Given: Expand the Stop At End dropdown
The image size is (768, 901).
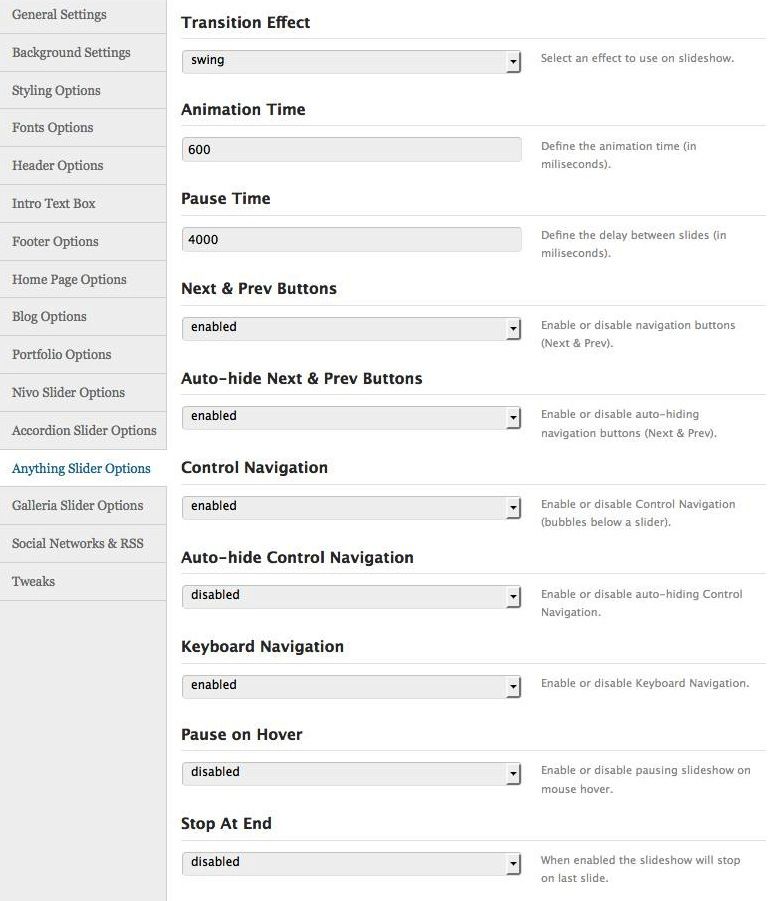Looking at the screenshot, I should tap(351, 863).
